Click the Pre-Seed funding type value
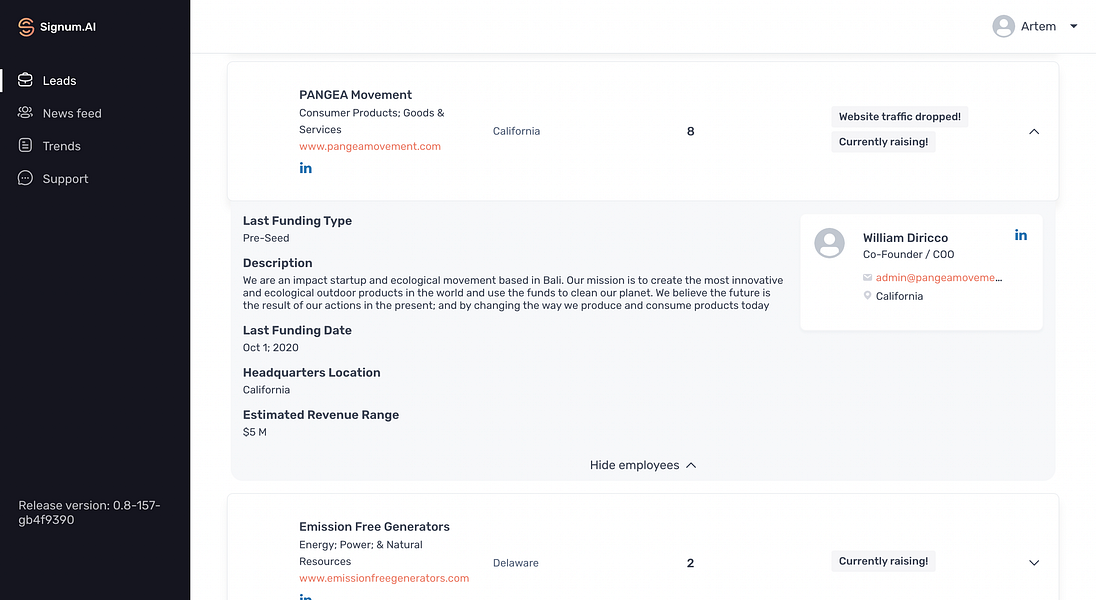This screenshot has height=600, width=1096. (x=266, y=238)
